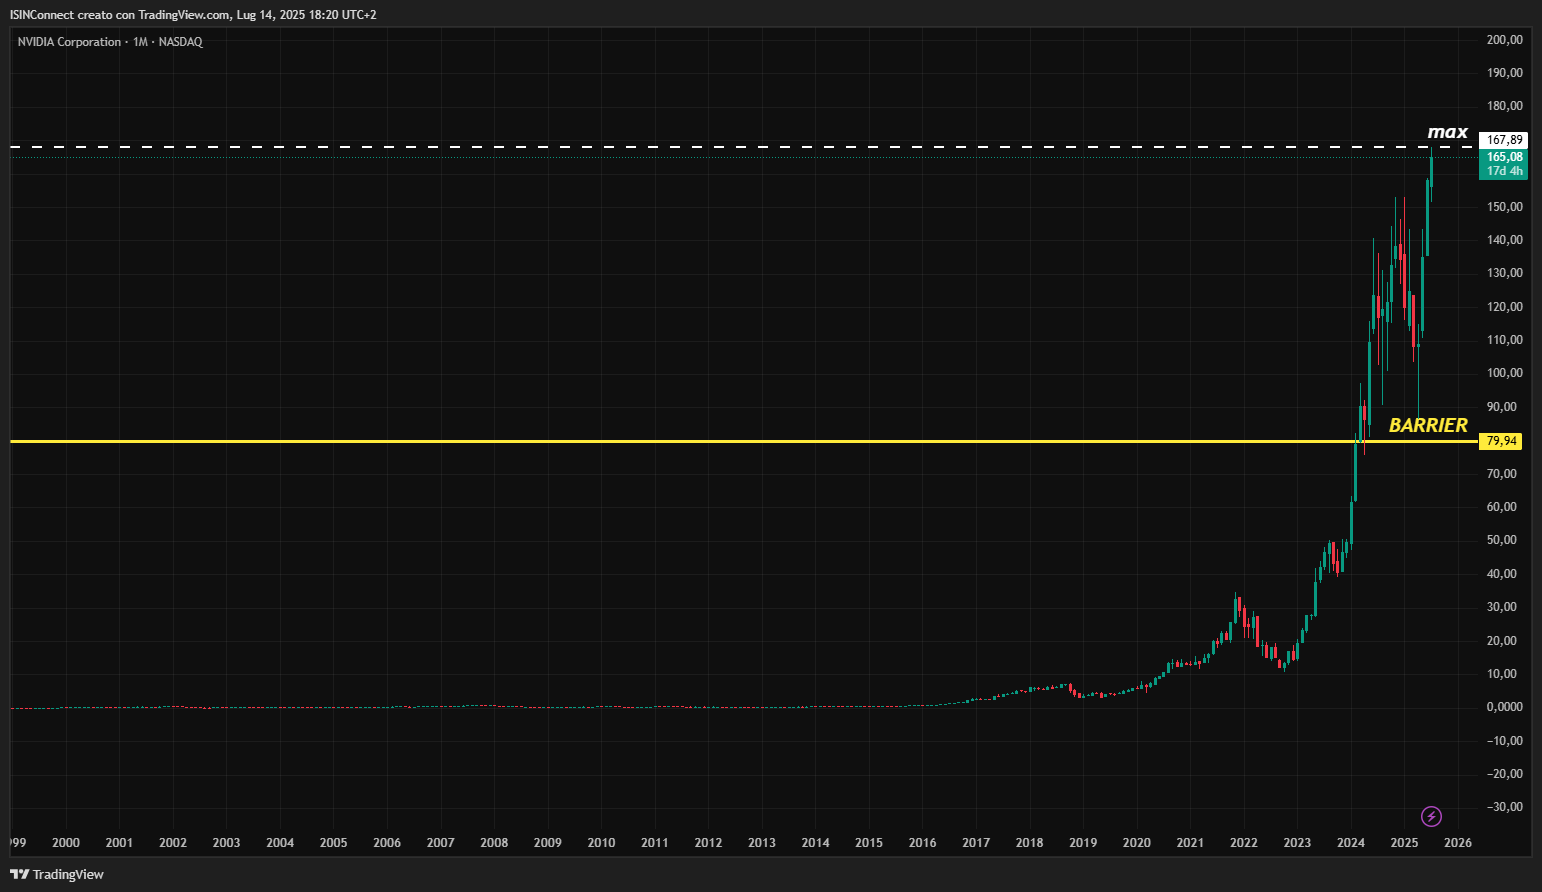Screen dimensions: 1542x892
Task: Click the 2014 year label
Action: 815,843
